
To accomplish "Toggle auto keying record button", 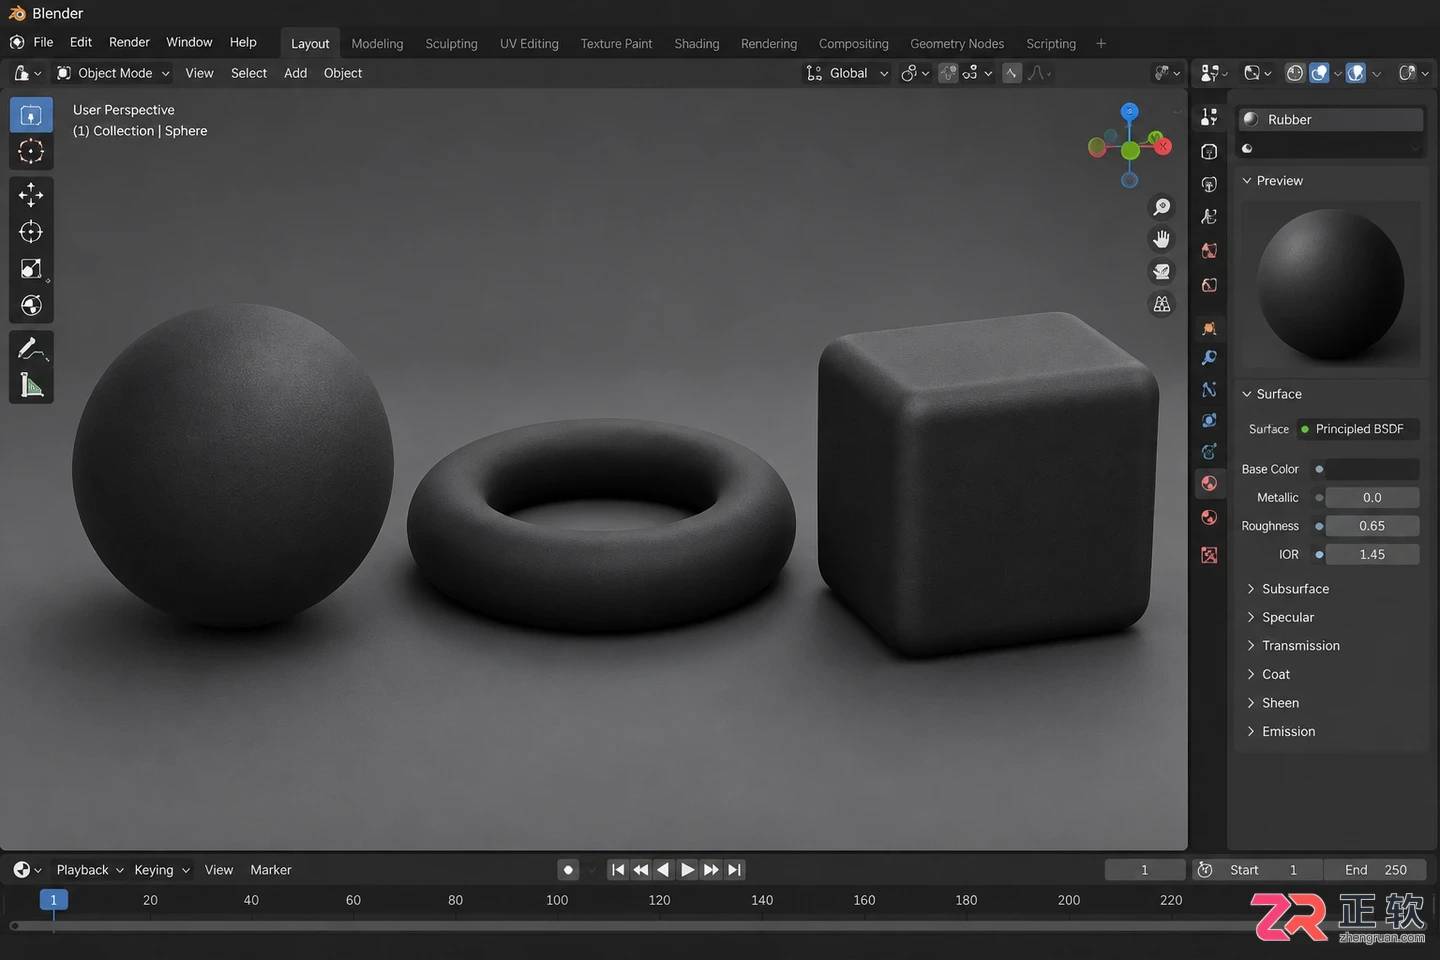I will point(568,870).
